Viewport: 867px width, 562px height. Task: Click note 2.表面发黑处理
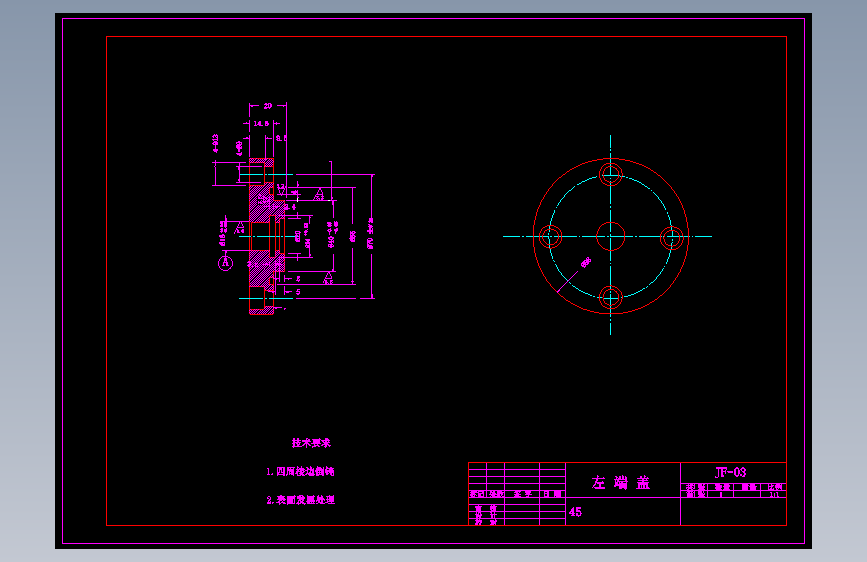301,500
